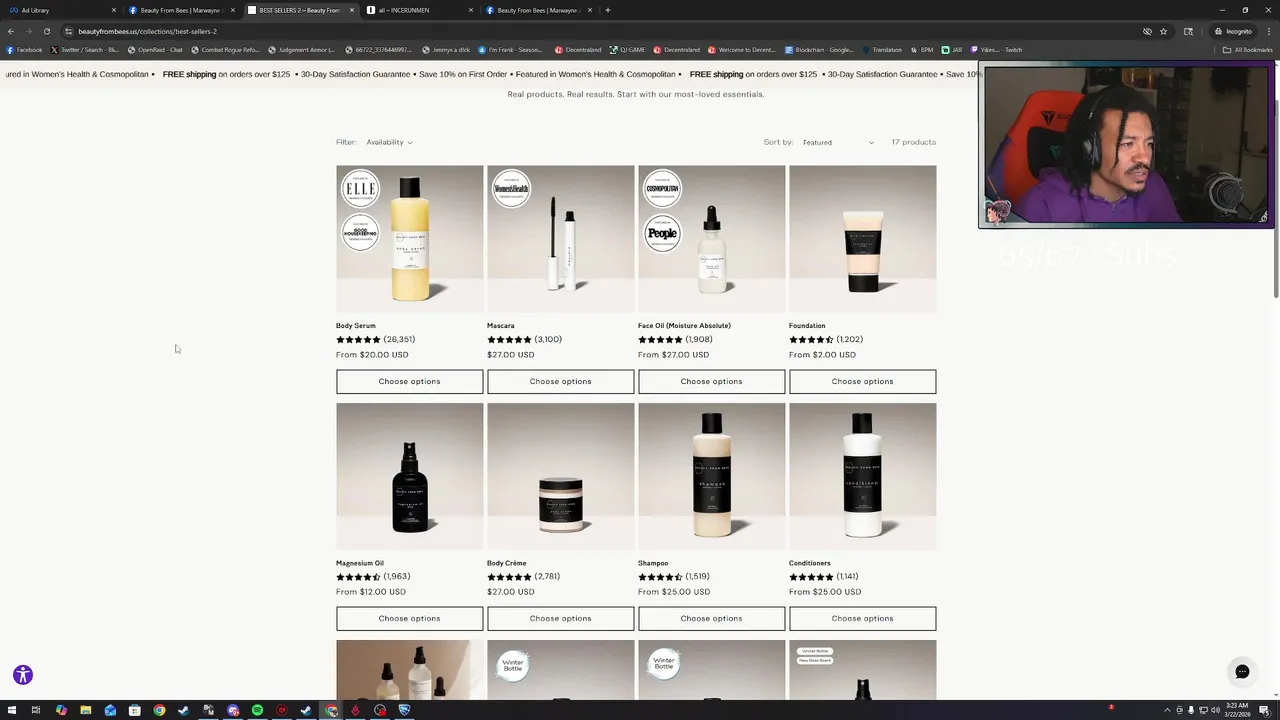Open the Facebook bookmark
This screenshot has height=720, width=1280.
25,50
